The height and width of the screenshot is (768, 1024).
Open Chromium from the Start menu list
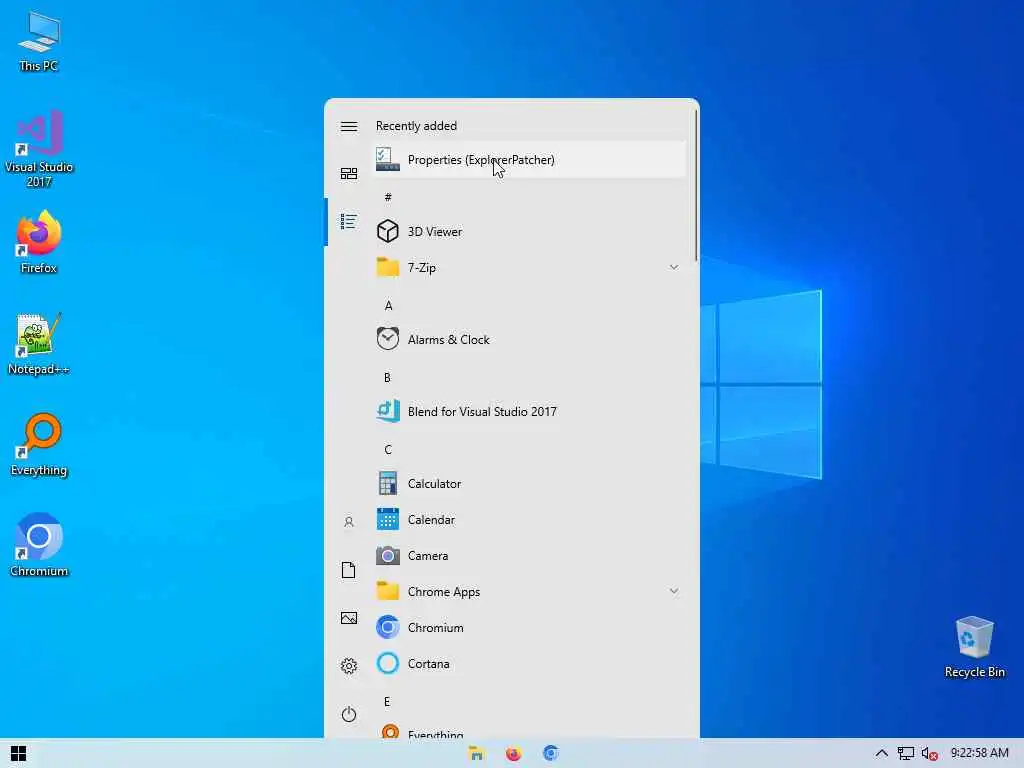[x=529, y=628]
